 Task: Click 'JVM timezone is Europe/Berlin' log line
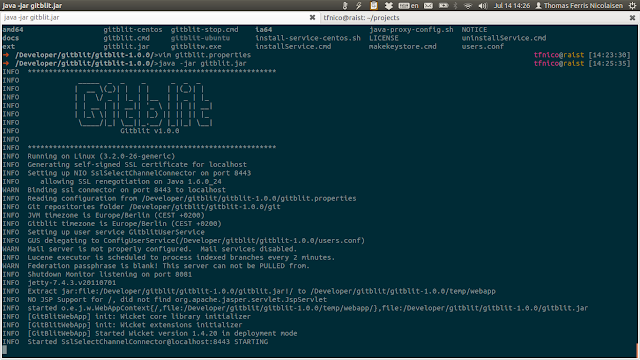(116, 215)
